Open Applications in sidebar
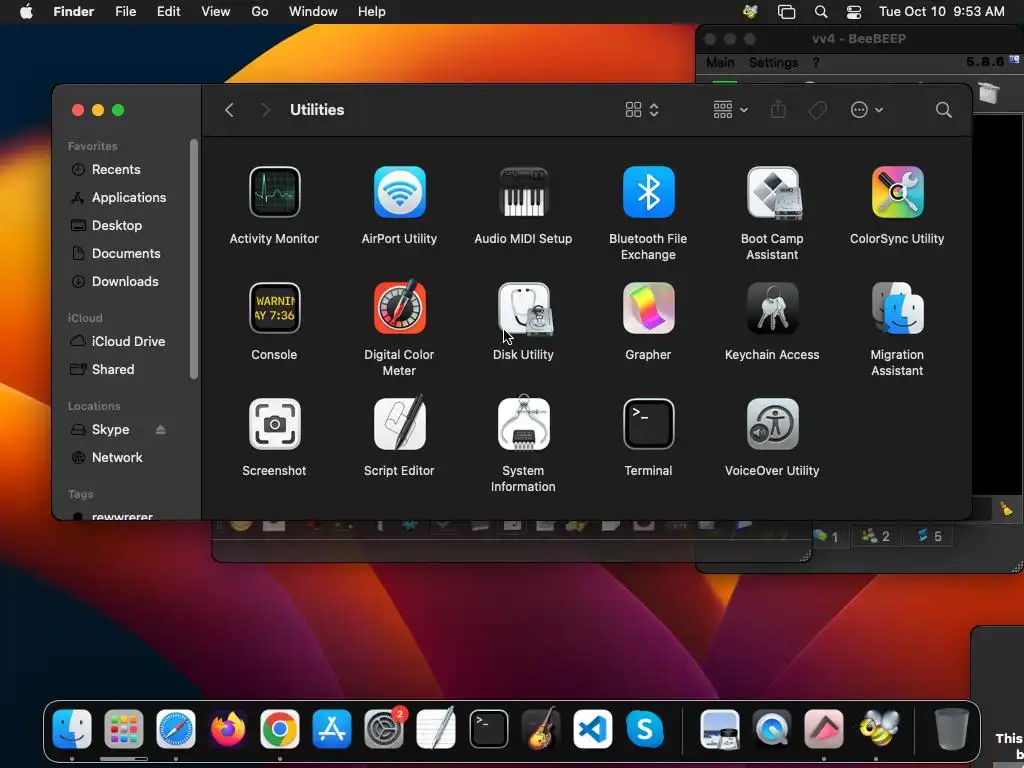The image size is (1024, 768). coord(127,197)
